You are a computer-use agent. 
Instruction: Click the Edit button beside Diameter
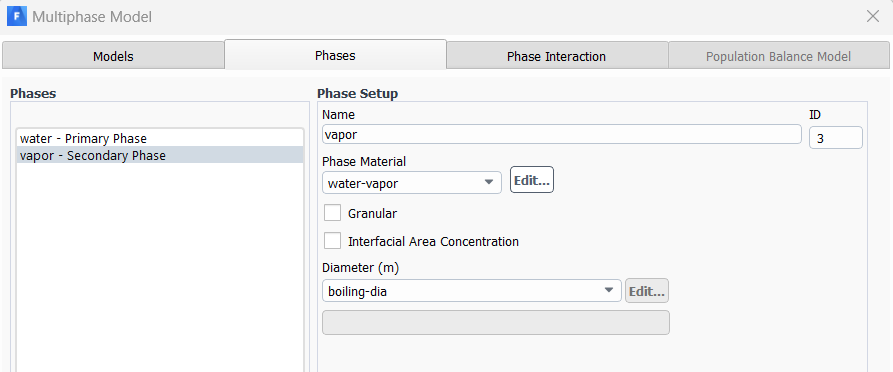point(646,291)
